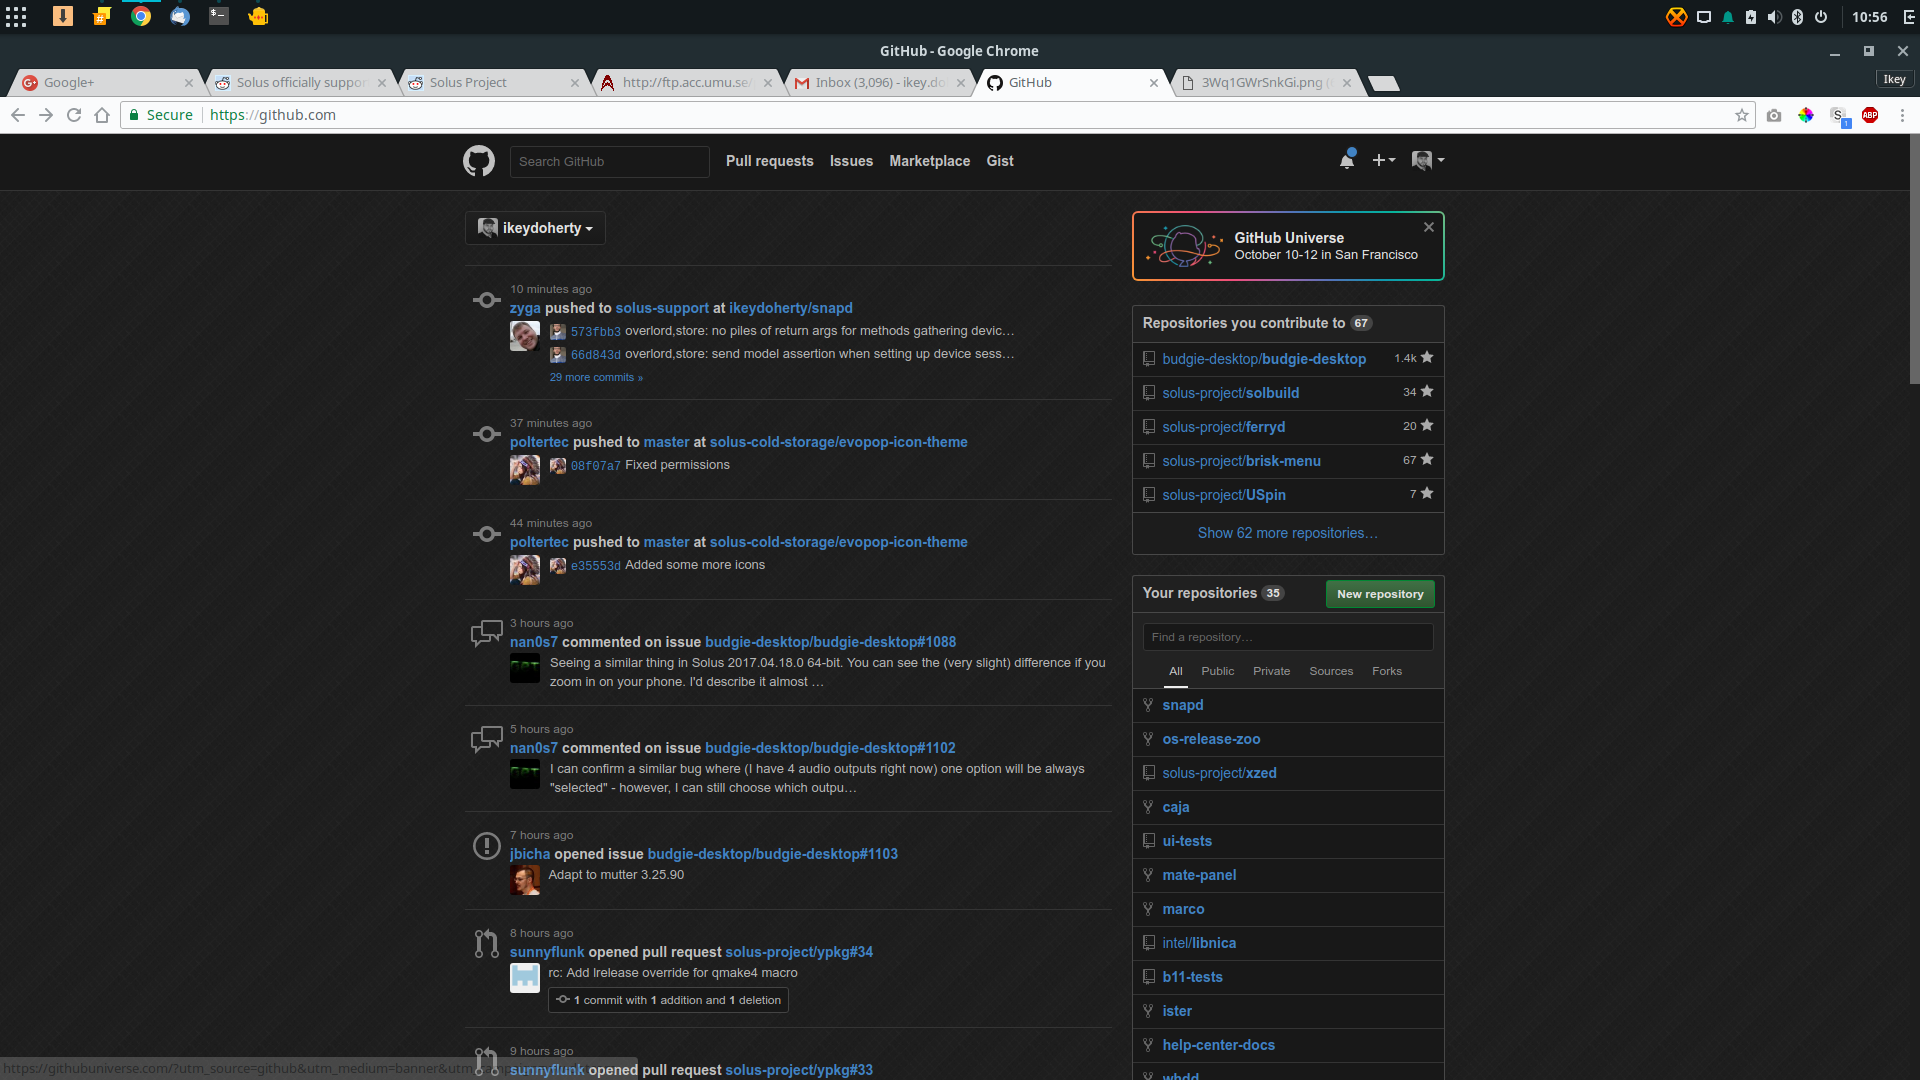Go back in browser history
This screenshot has width=1920, height=1080.
tap(18, 115)
